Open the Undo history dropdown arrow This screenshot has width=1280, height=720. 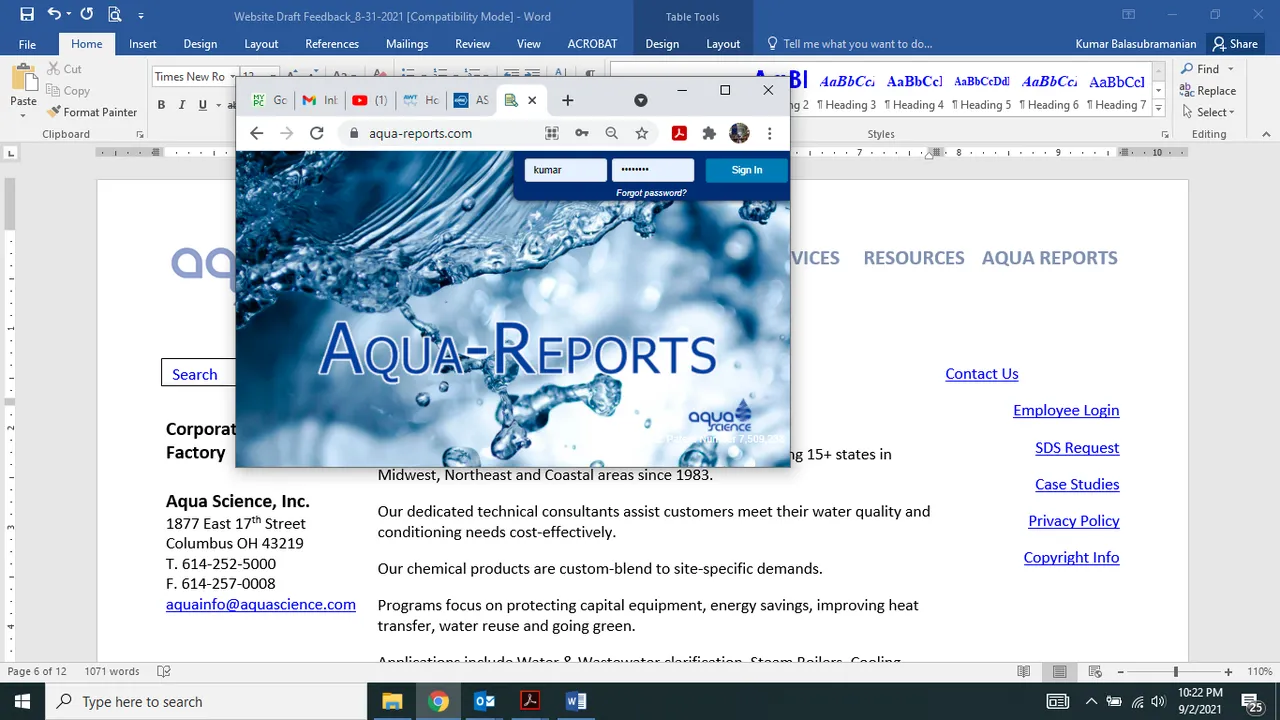click(68, 15)
